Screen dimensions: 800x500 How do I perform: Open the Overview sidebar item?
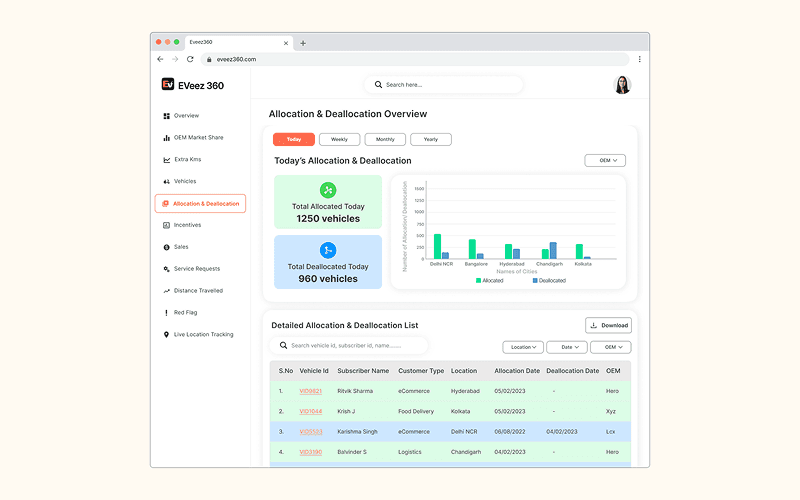(181, 116)
